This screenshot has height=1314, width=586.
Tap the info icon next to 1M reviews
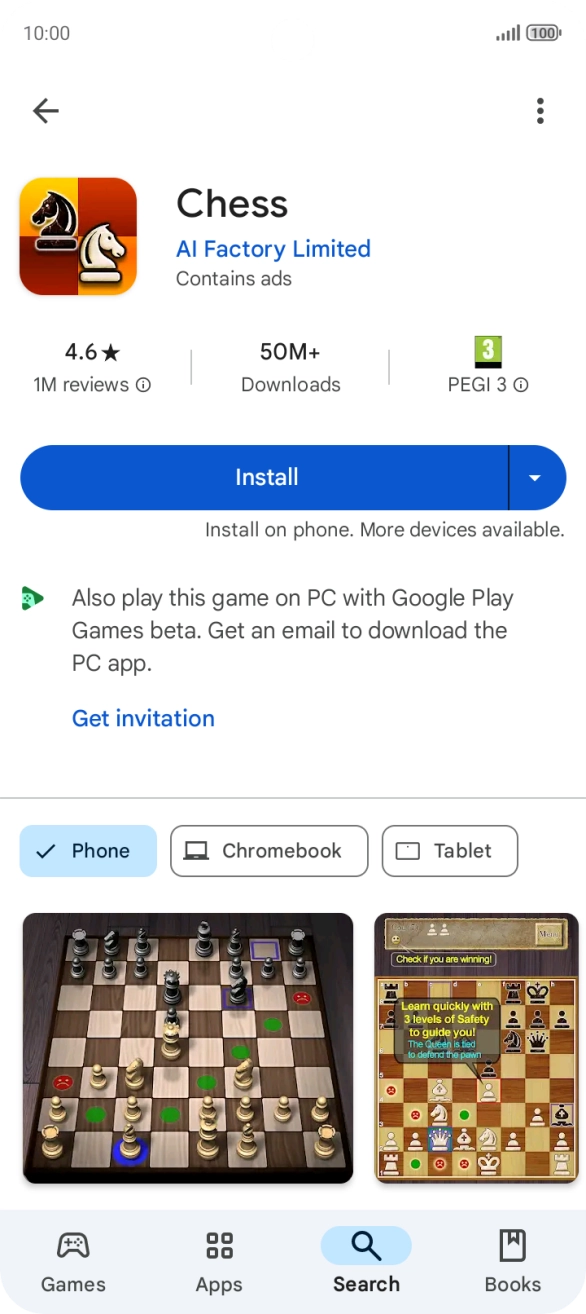point(143,385)
